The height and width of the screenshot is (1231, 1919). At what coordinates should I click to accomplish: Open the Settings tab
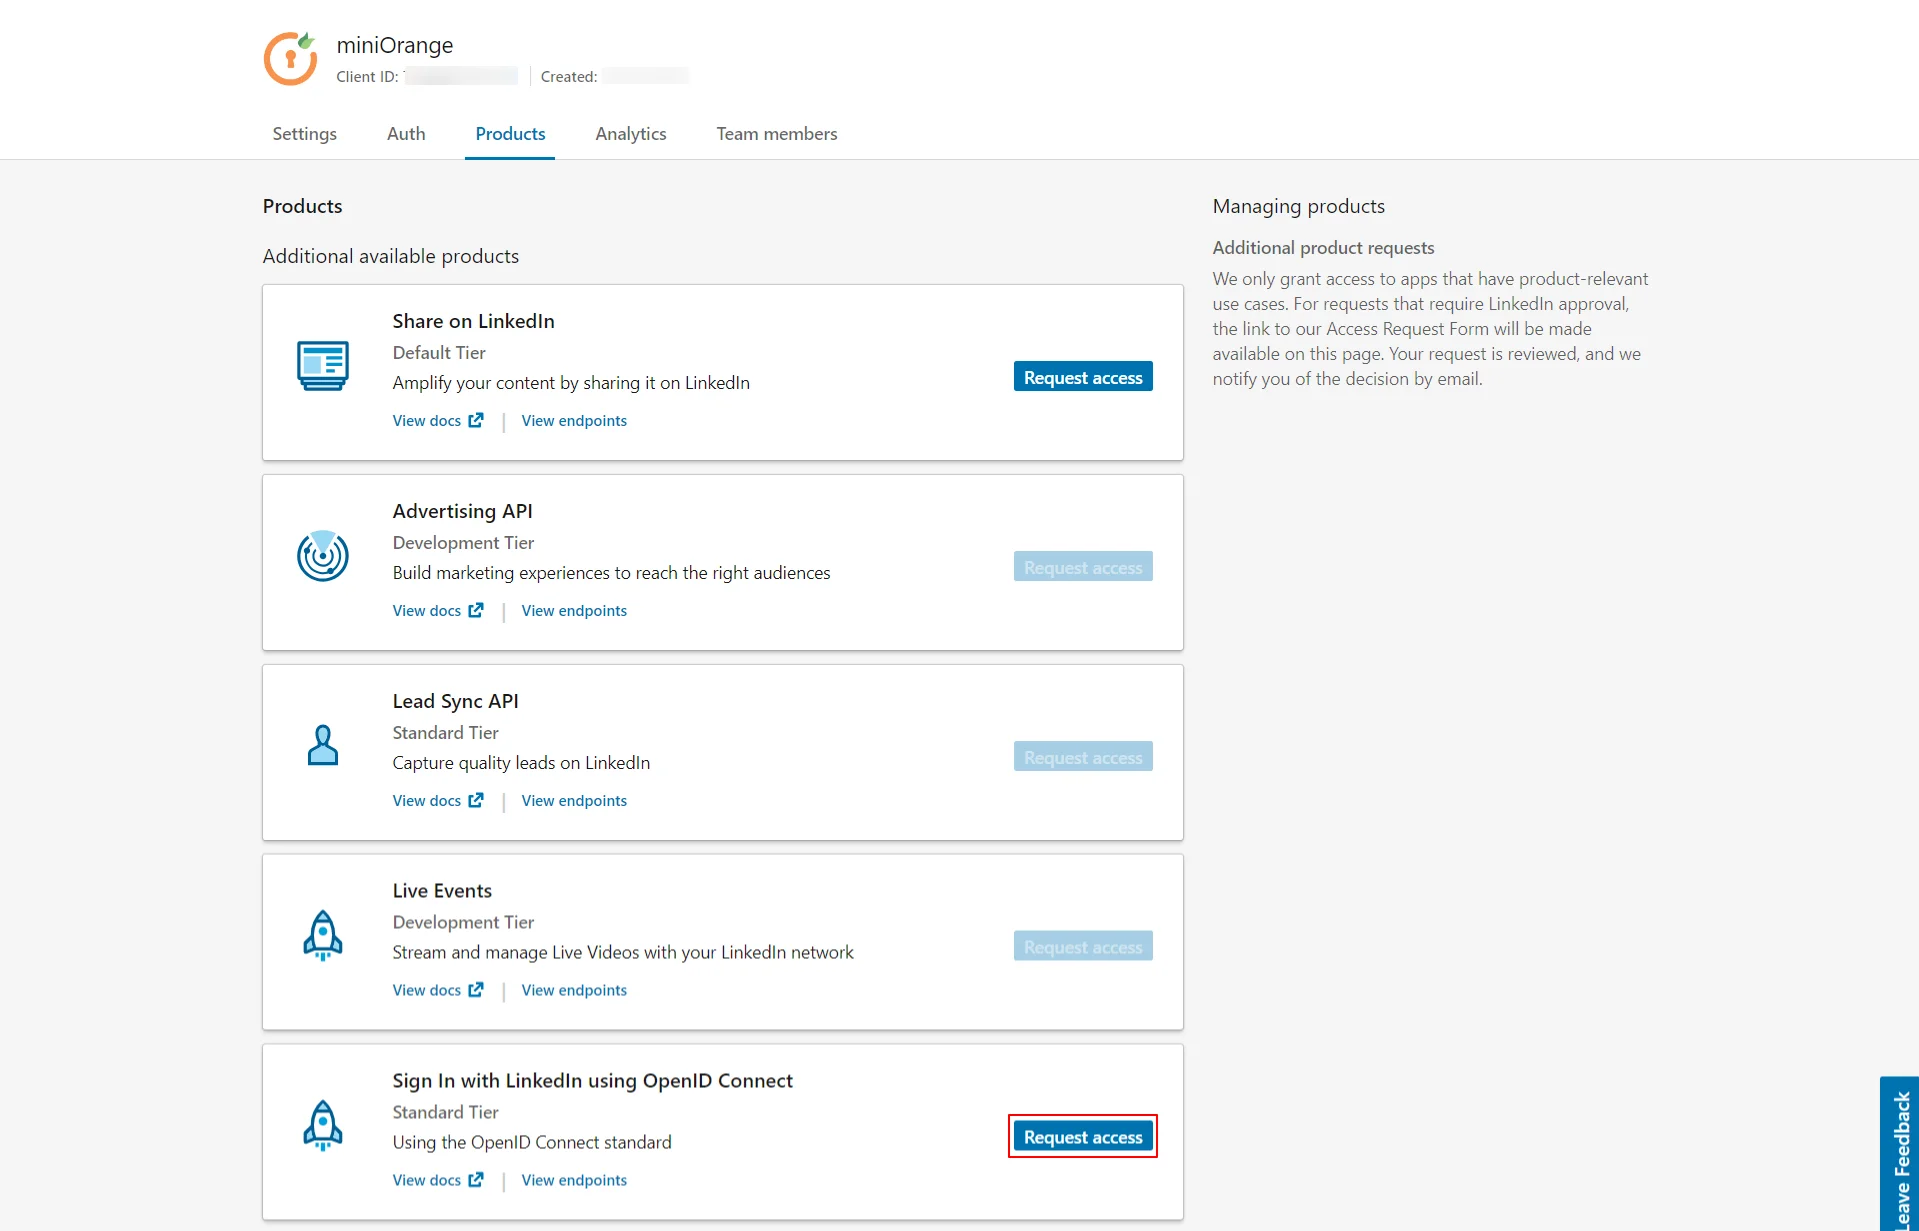[305, 134]
